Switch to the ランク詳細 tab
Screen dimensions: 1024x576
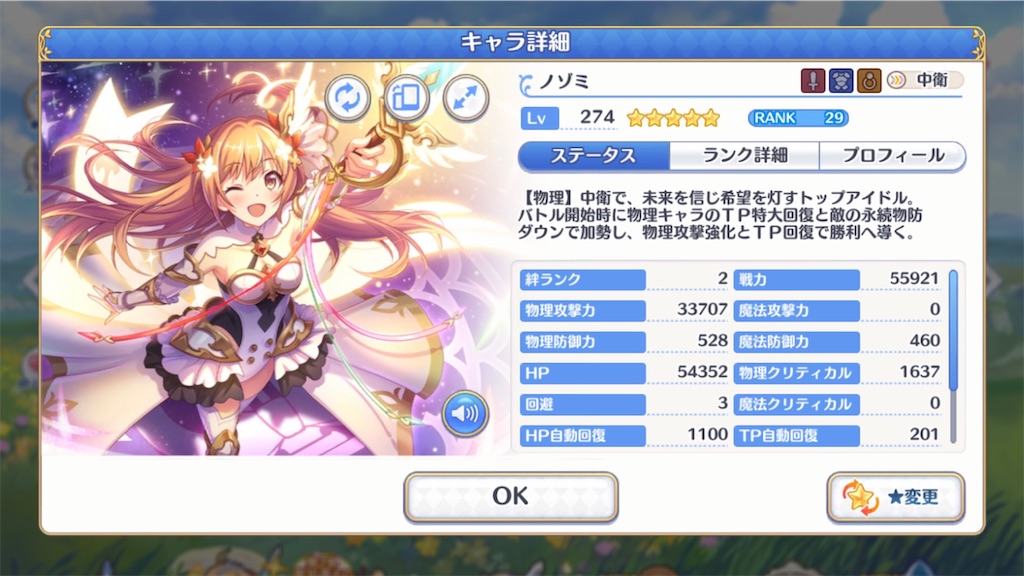coord(744,156)
